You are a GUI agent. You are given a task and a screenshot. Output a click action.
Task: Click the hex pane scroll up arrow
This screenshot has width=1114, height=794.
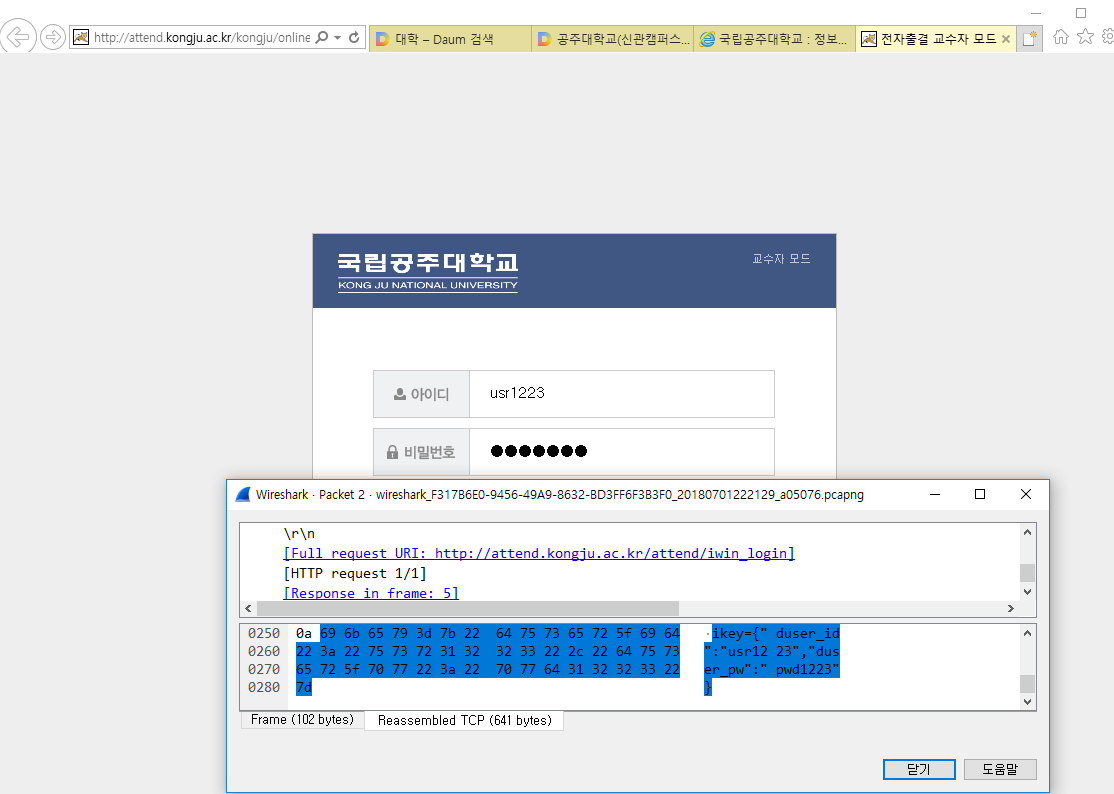(x=1027, y=633)
